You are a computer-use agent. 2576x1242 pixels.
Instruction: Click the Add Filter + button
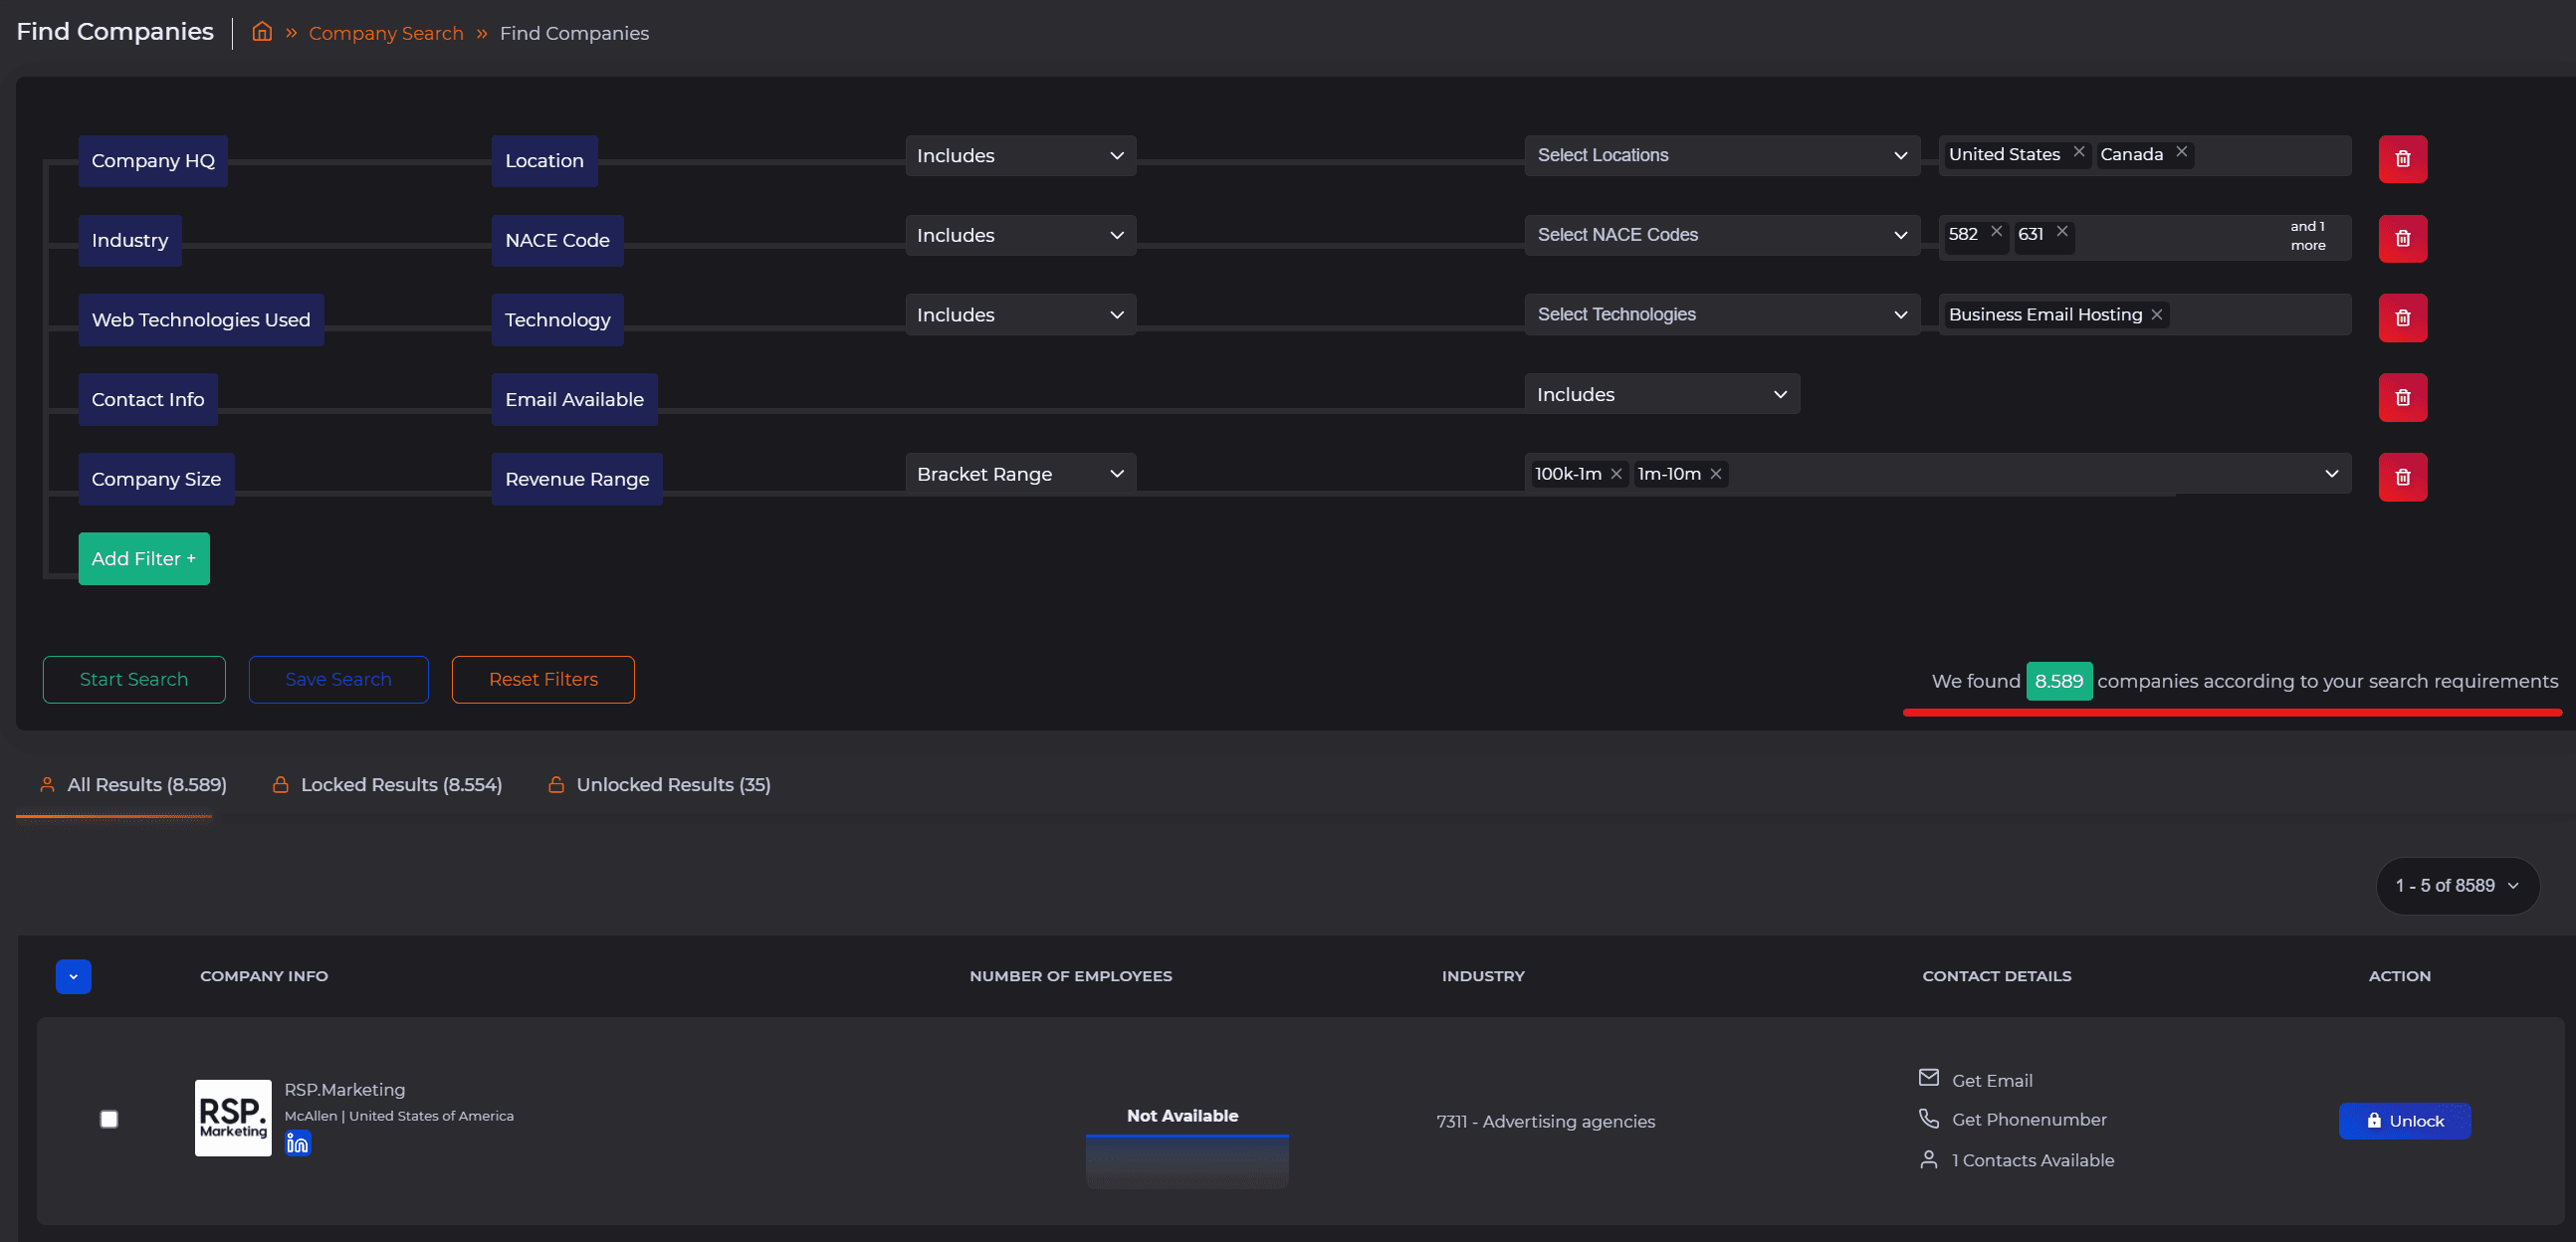pos(144,559)
